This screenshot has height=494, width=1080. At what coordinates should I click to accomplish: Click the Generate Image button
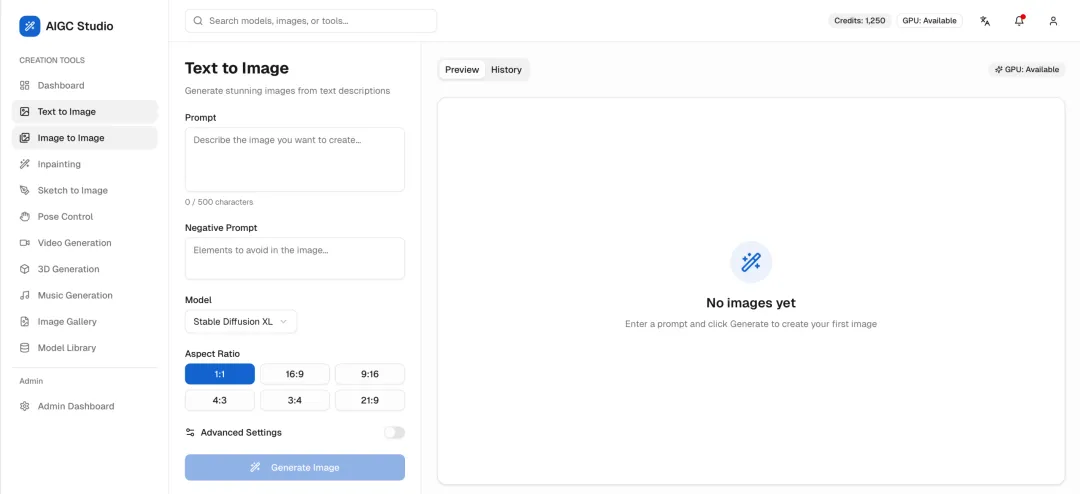pyautogui.click(x=295, y=467)
